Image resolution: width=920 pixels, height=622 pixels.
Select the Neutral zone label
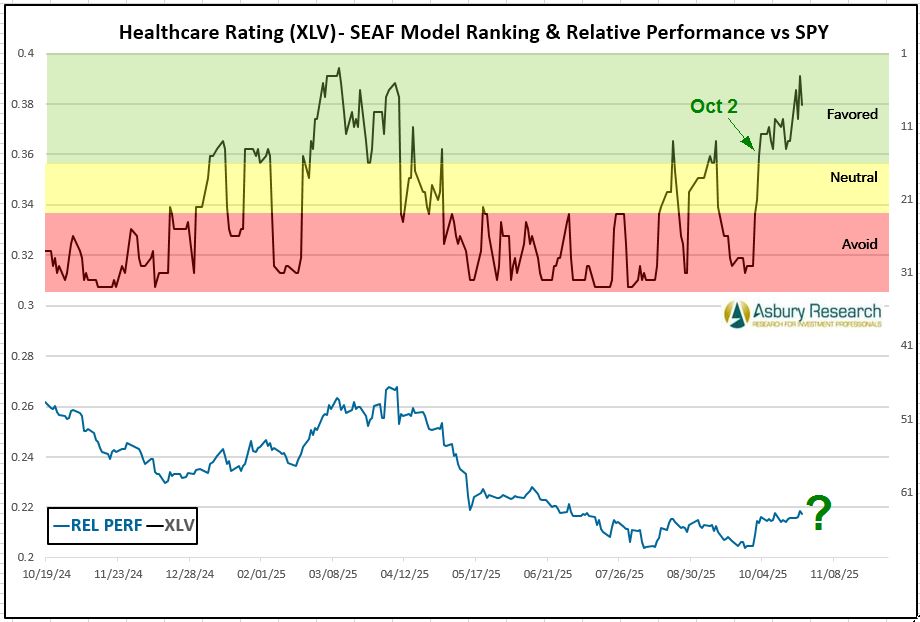pos(853,177)
